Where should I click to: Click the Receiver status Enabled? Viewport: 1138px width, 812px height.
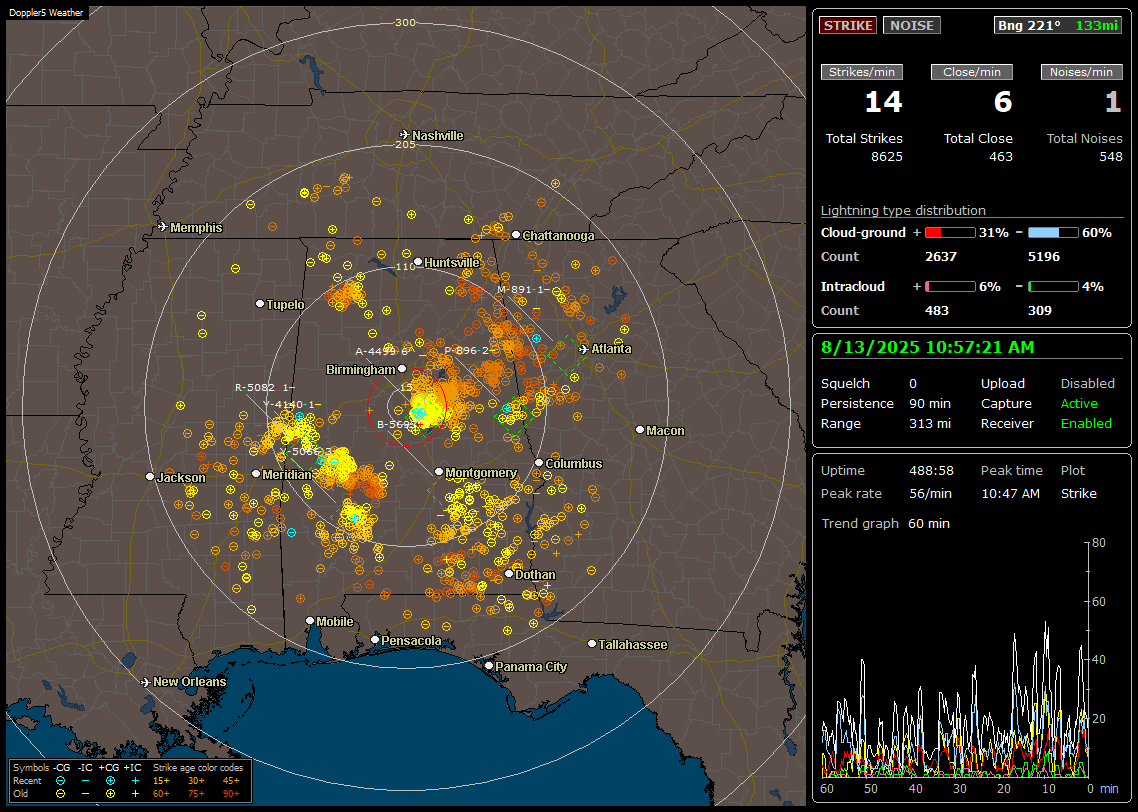tap(1086, 424)
